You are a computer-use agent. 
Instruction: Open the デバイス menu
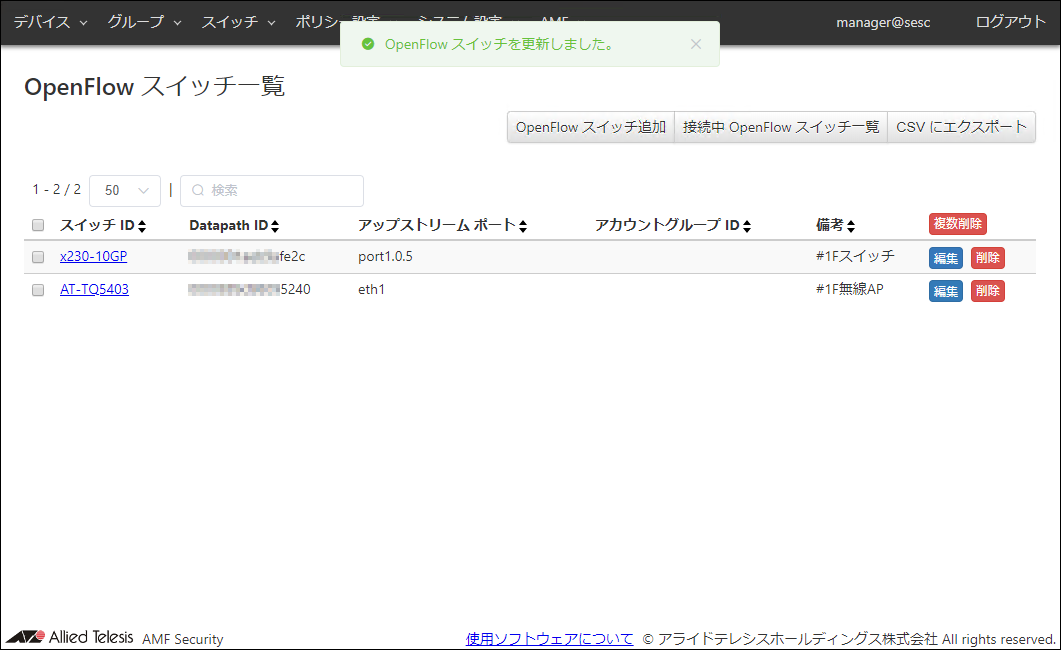coord(50,22)
